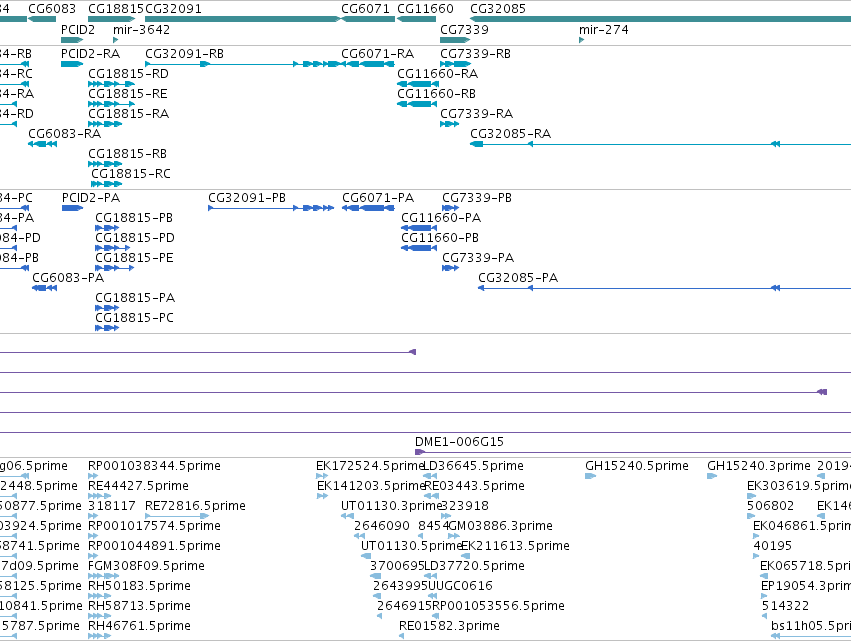The image size is (851, 641).
Task: Select the CG7339 gene label in the top track
Action: click(x=464, y=29)
